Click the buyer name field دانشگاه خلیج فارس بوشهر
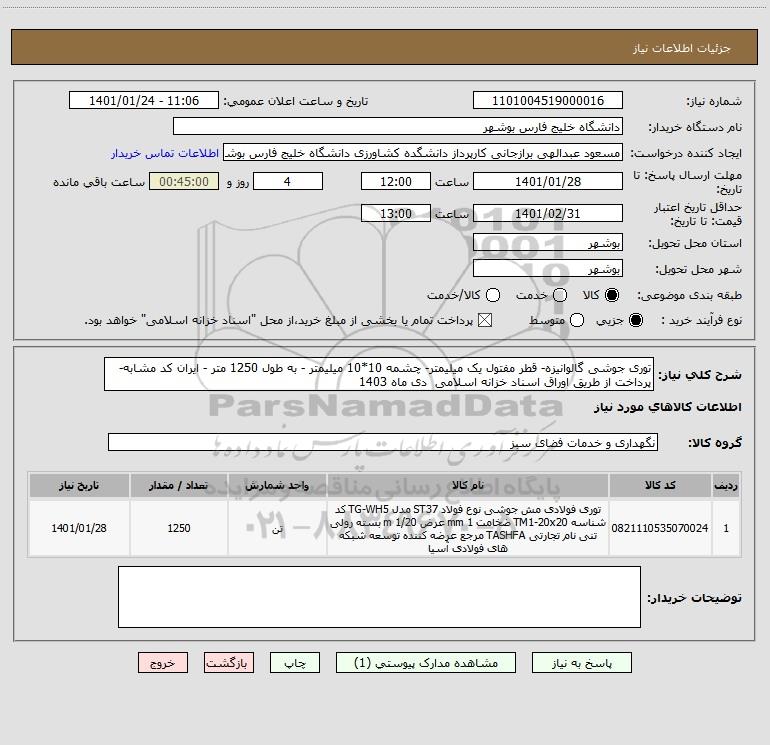 click(x=398, y=127)
